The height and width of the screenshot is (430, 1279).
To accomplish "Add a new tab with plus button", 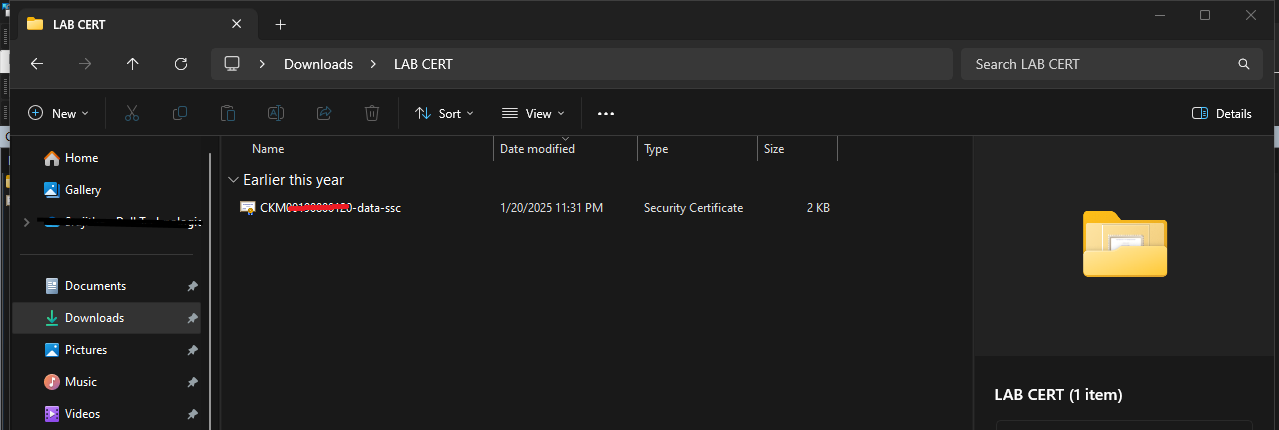I will (281, 24).
